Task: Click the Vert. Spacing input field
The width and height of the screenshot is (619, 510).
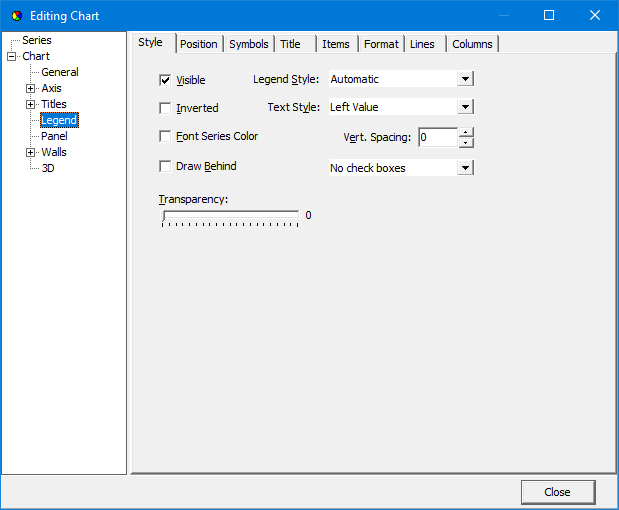Action: pos(437,137)
